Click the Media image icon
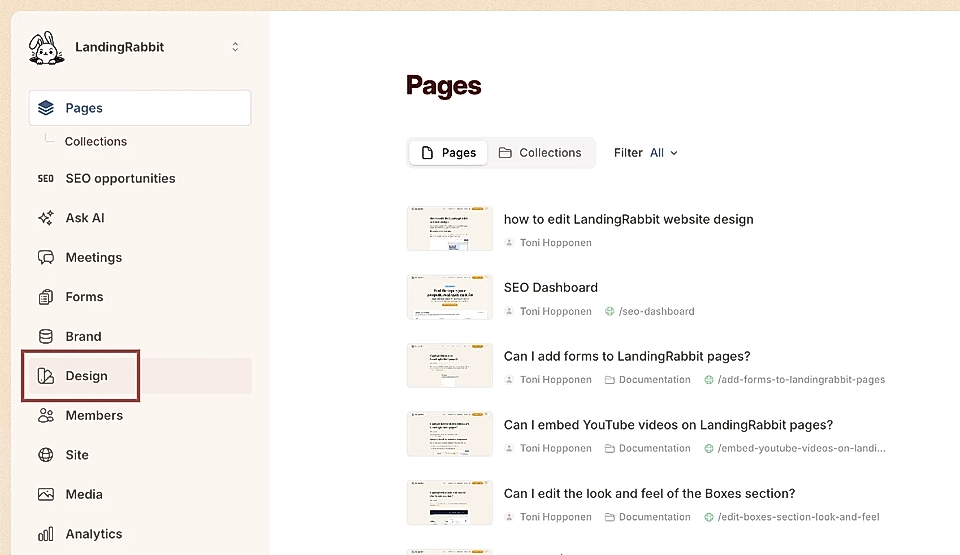Image resolution: width=960 pixels, height=555 pixels. coord(46,494)
